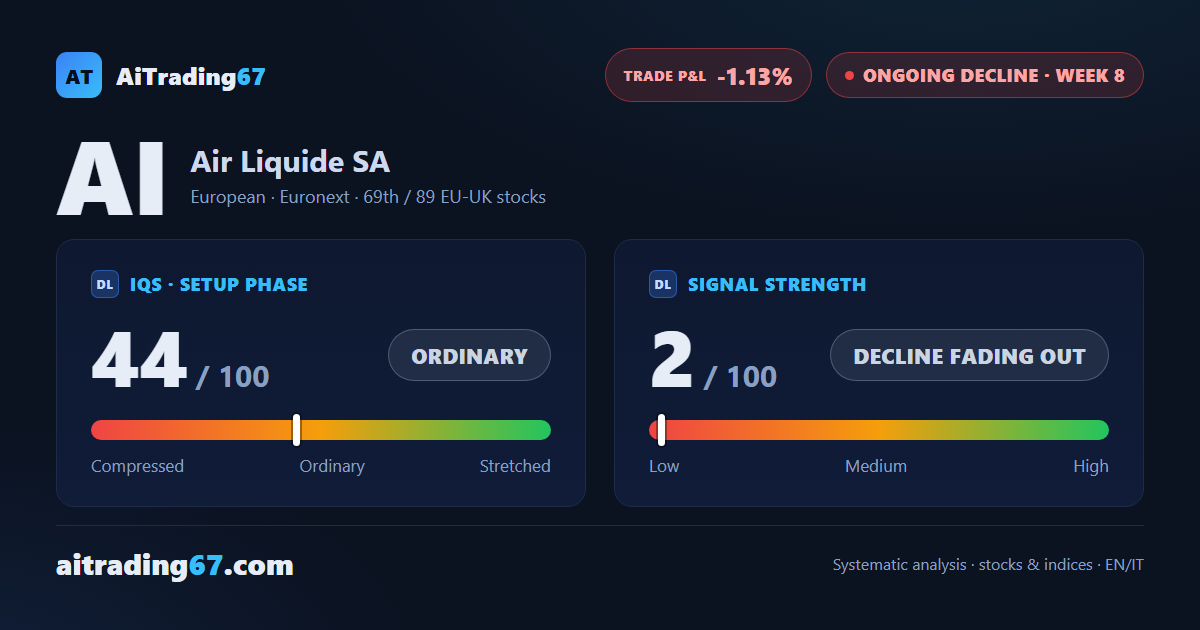1200x630 pixels.
Task: Click the DL badge beside IQS Setup Phase
Action: point(105,284)
